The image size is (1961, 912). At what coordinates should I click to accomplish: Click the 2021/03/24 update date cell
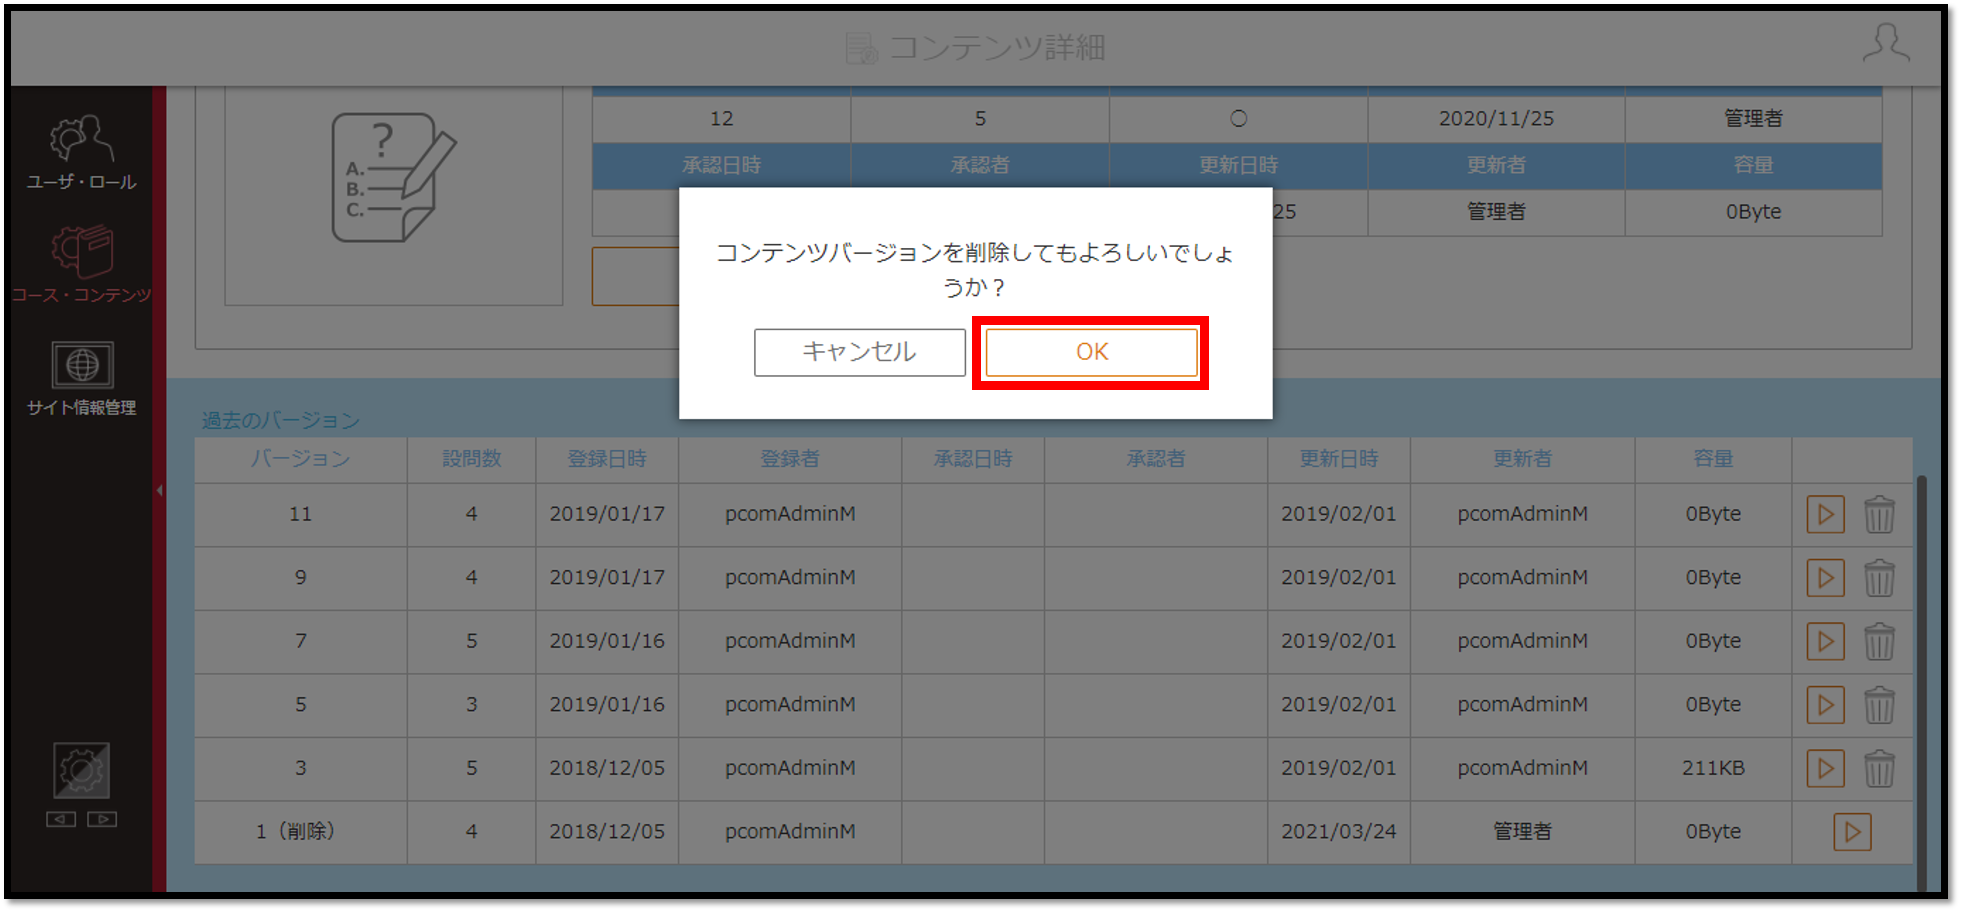(x=1338, y=832)
